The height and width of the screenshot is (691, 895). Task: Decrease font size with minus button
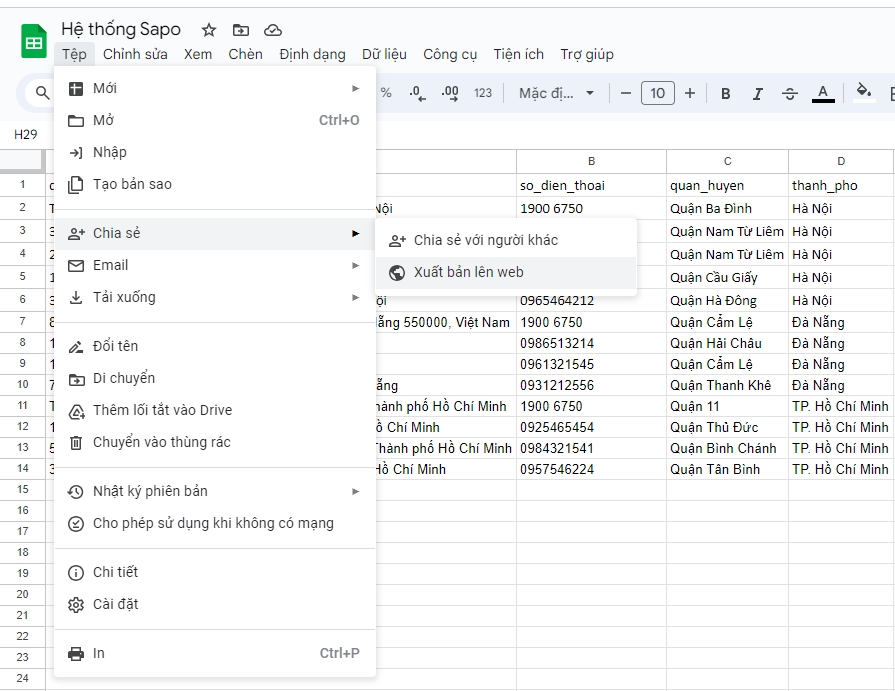click(626, 93)
